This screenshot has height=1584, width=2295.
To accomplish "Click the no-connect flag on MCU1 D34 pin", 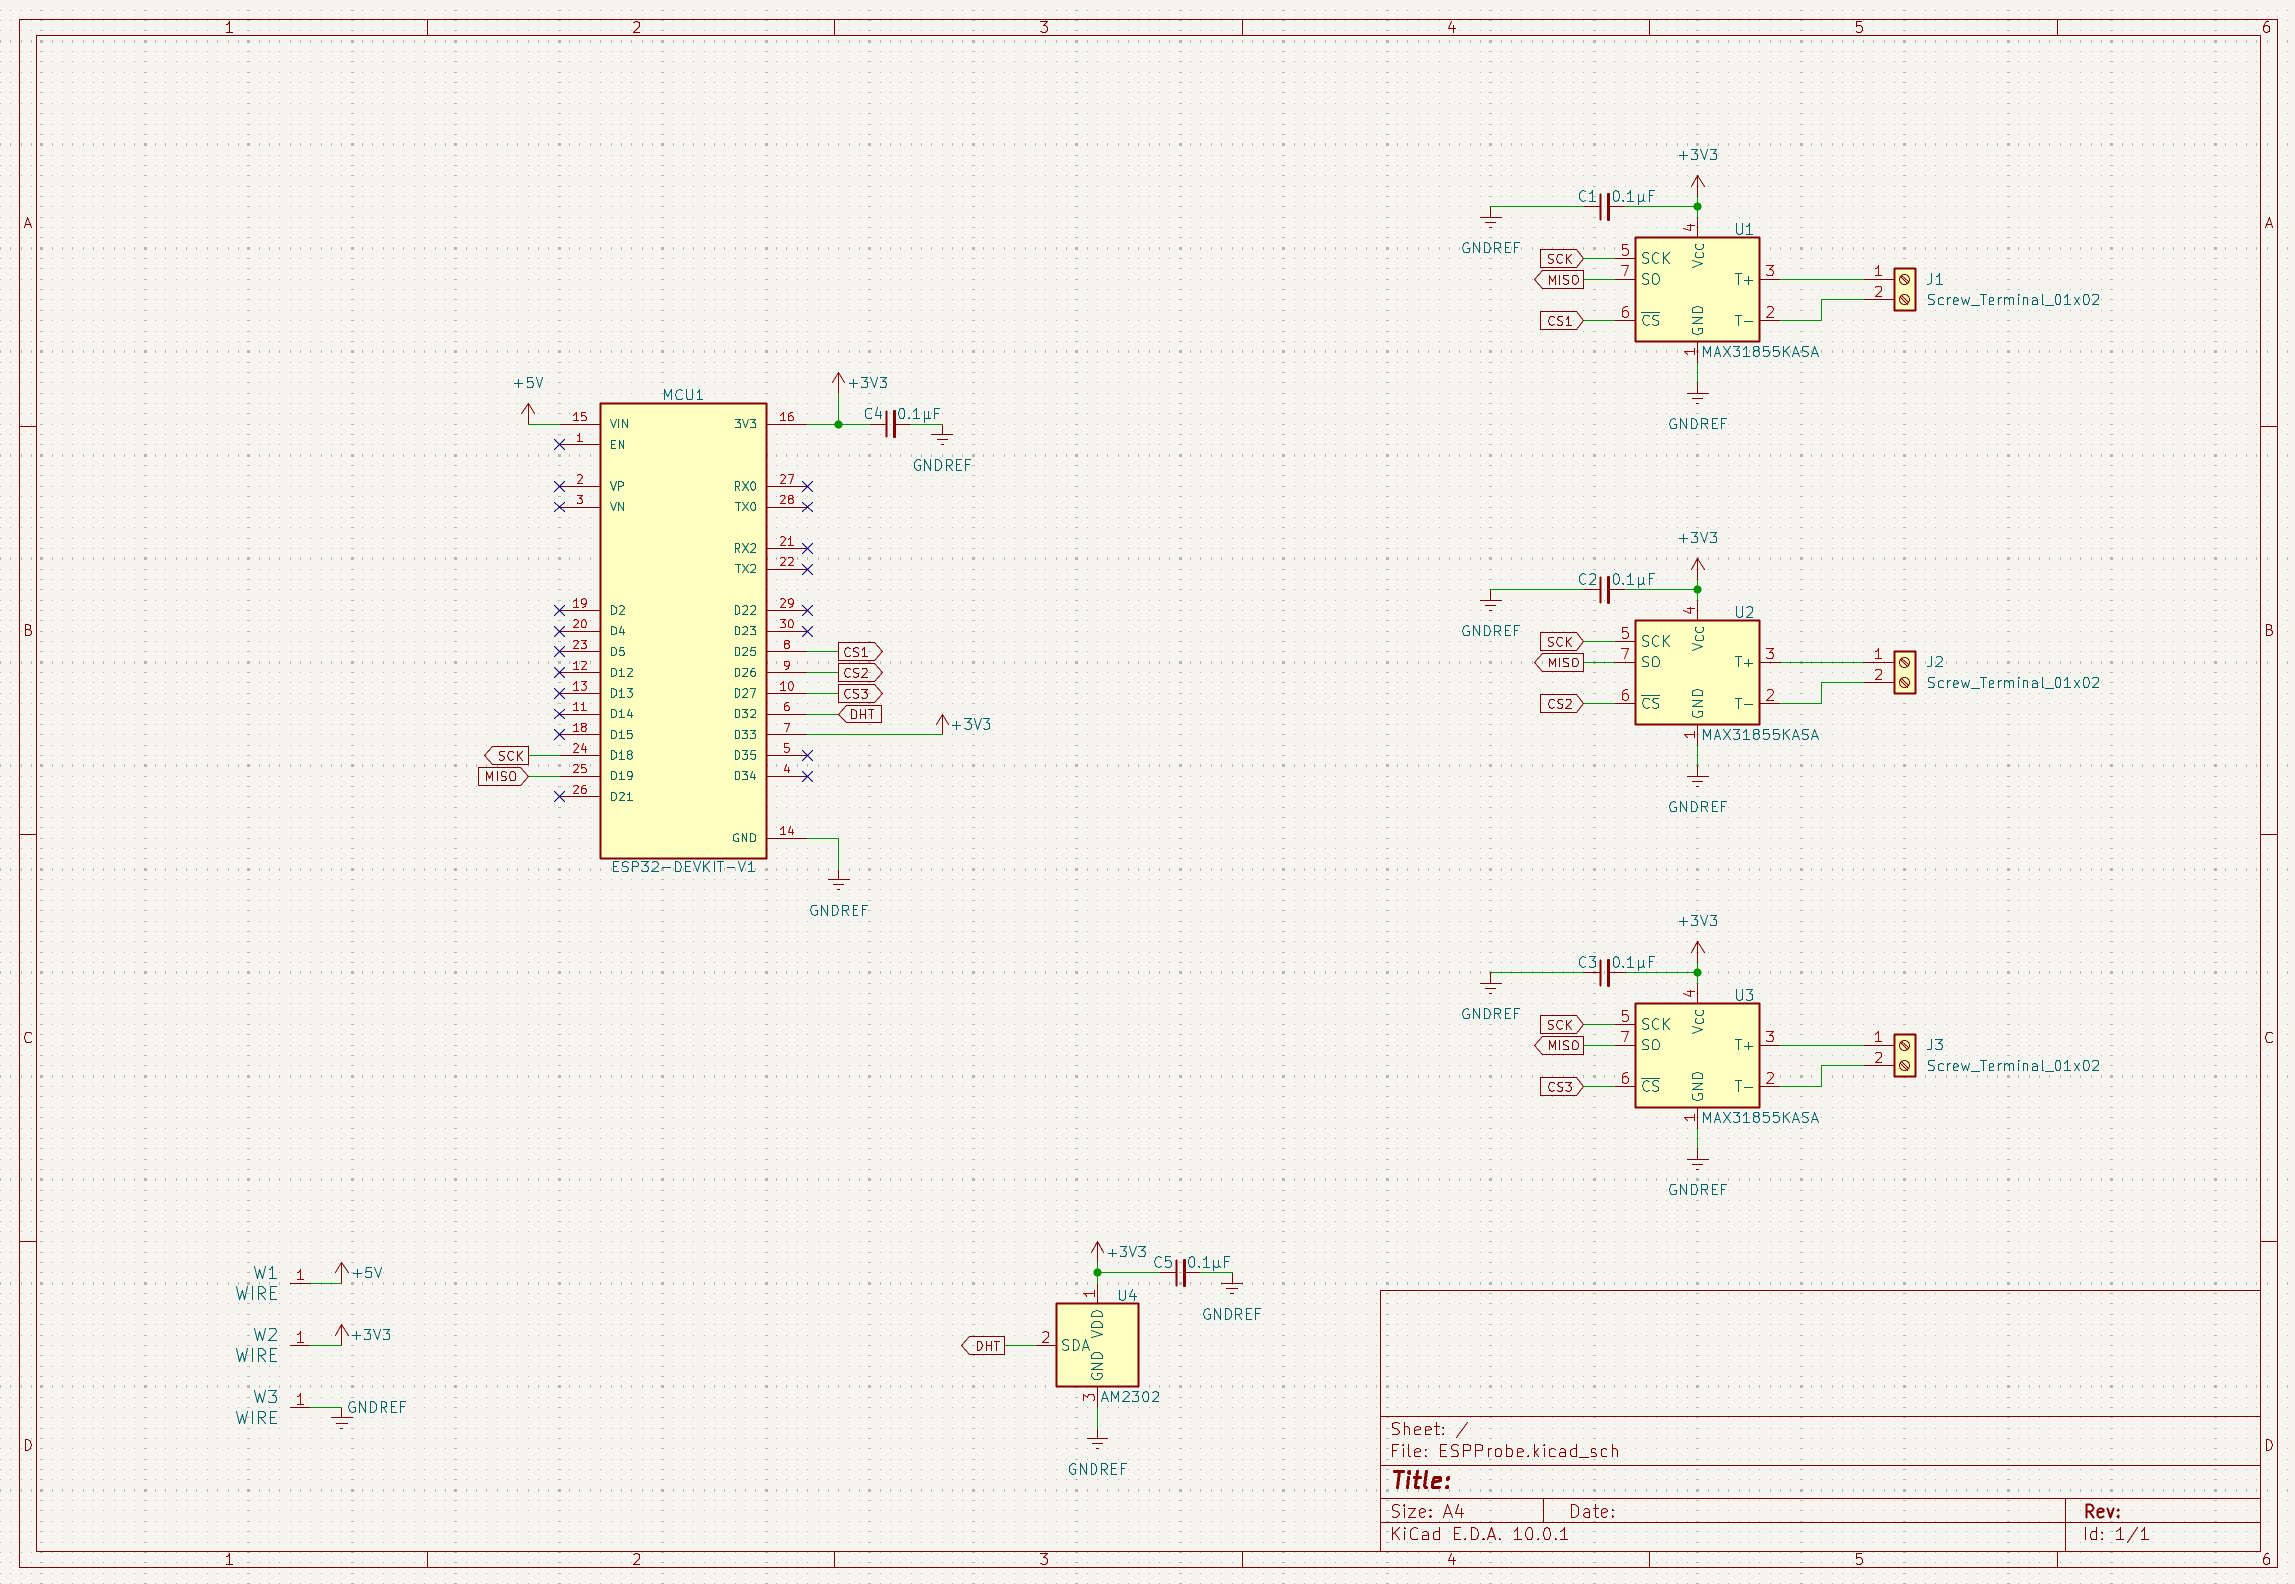I will (x=807, y=776).
